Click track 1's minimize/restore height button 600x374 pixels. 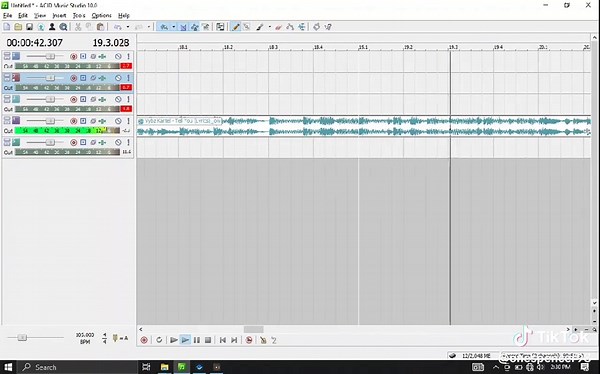point(7,56)
